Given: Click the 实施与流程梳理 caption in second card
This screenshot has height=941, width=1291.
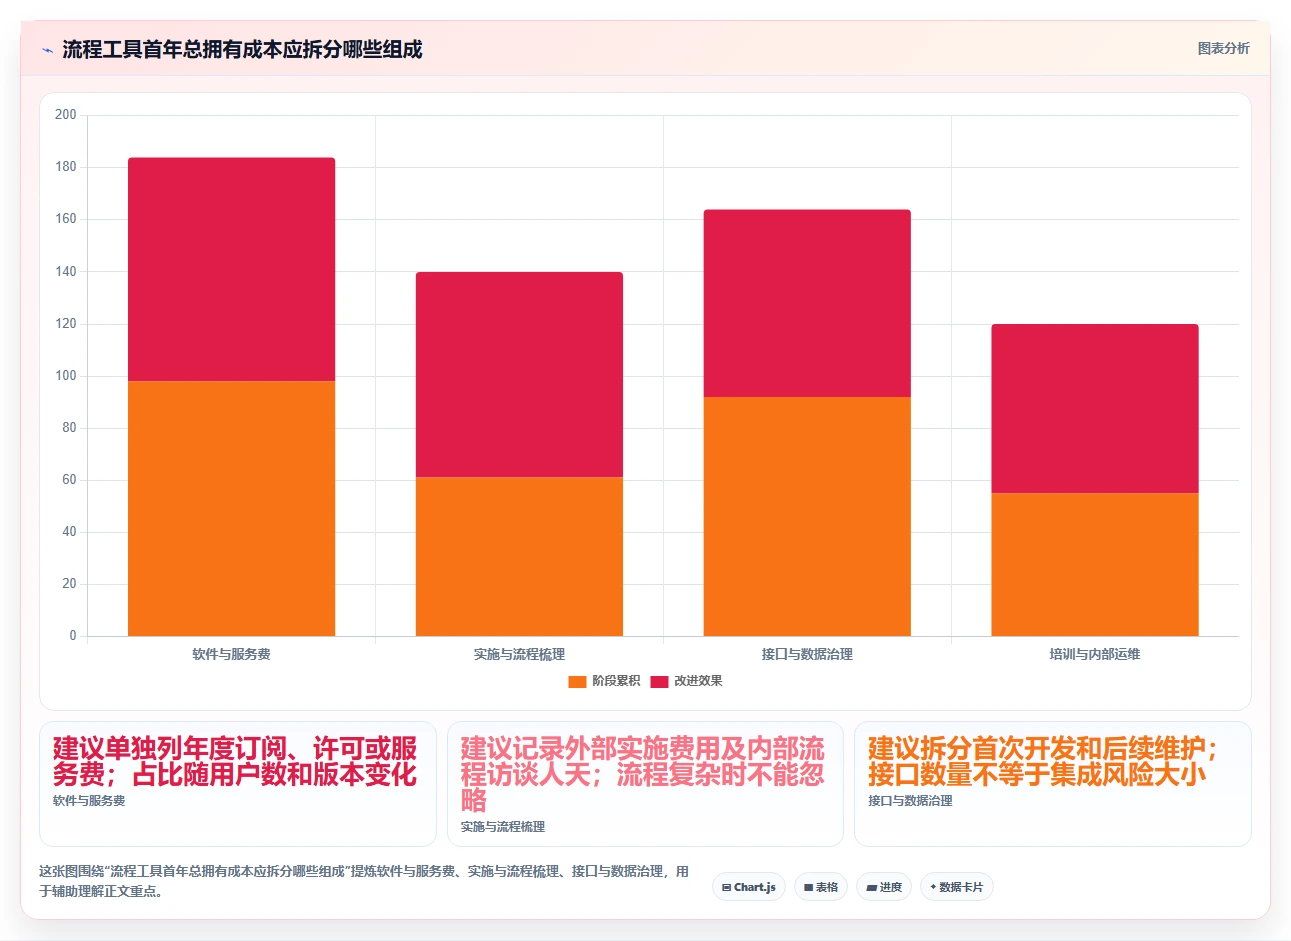Looking at the screenshot, I should tap(503, 827).
